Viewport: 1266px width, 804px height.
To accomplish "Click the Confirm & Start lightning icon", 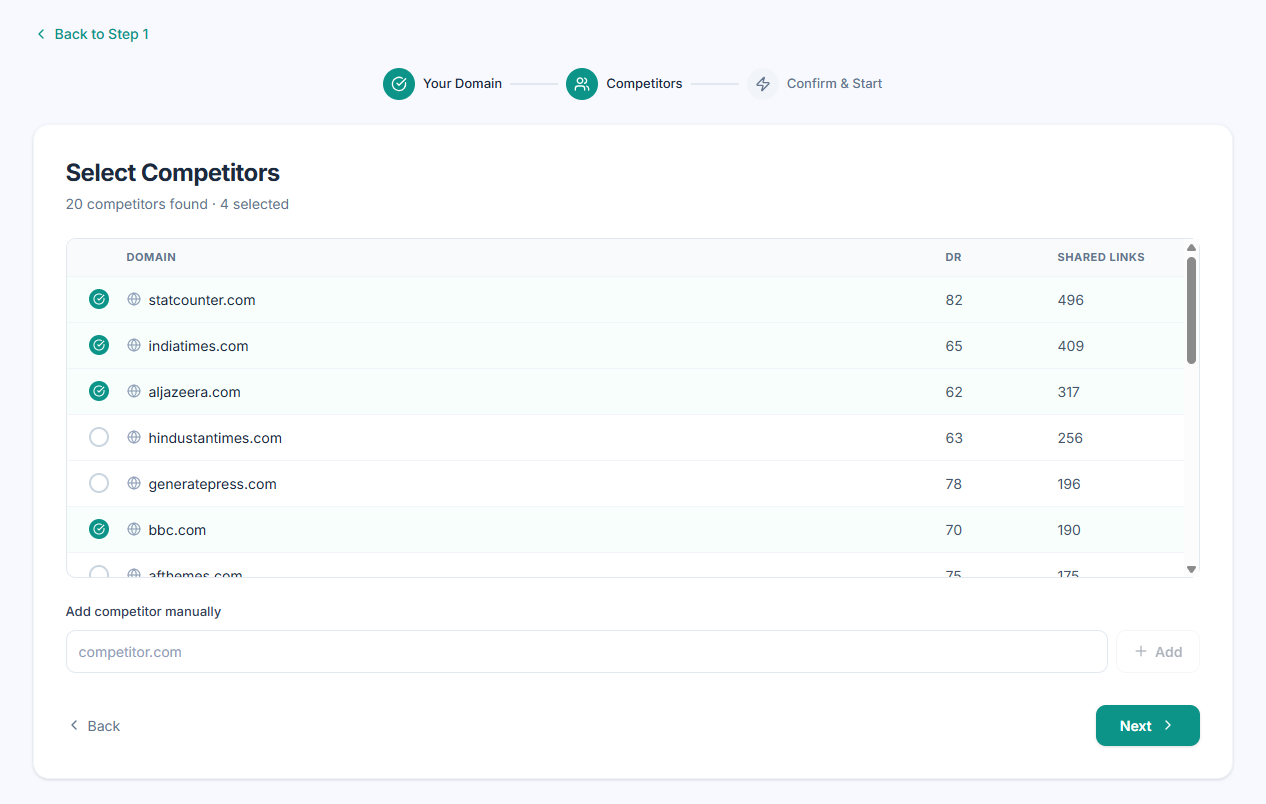I will click(x=763, y=84).
